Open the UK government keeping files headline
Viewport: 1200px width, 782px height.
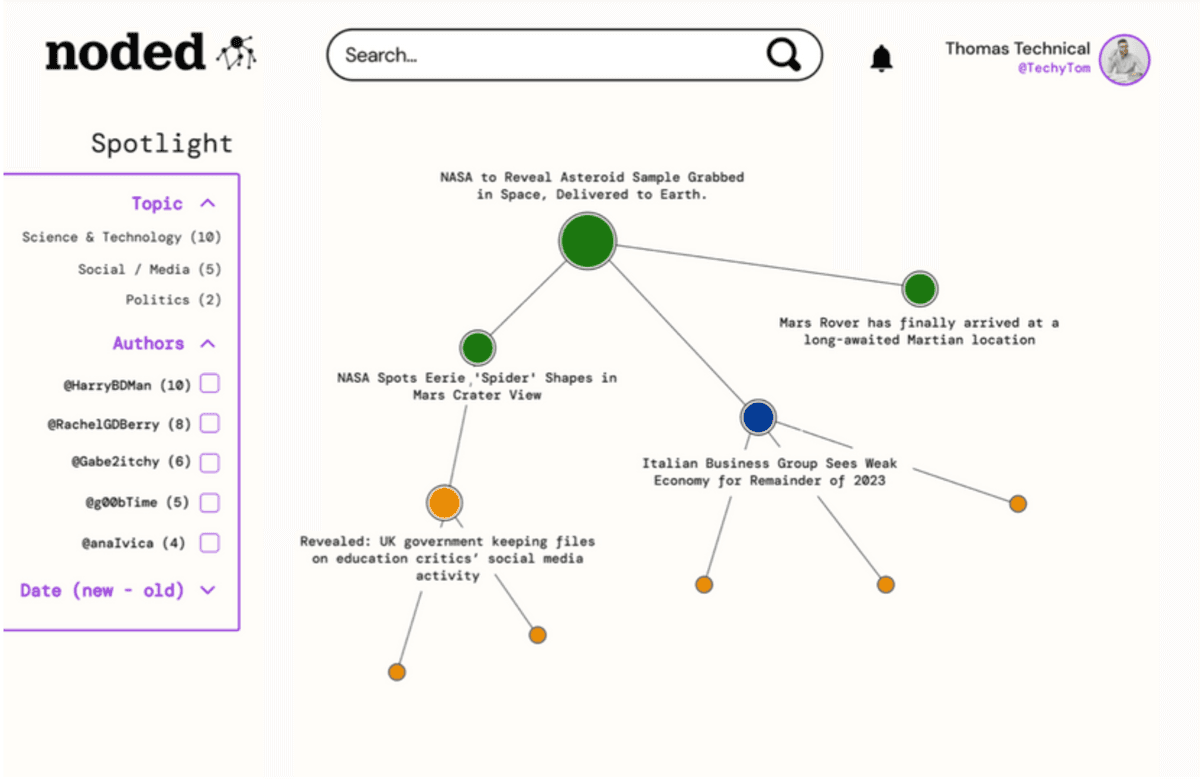coord(447,558)
